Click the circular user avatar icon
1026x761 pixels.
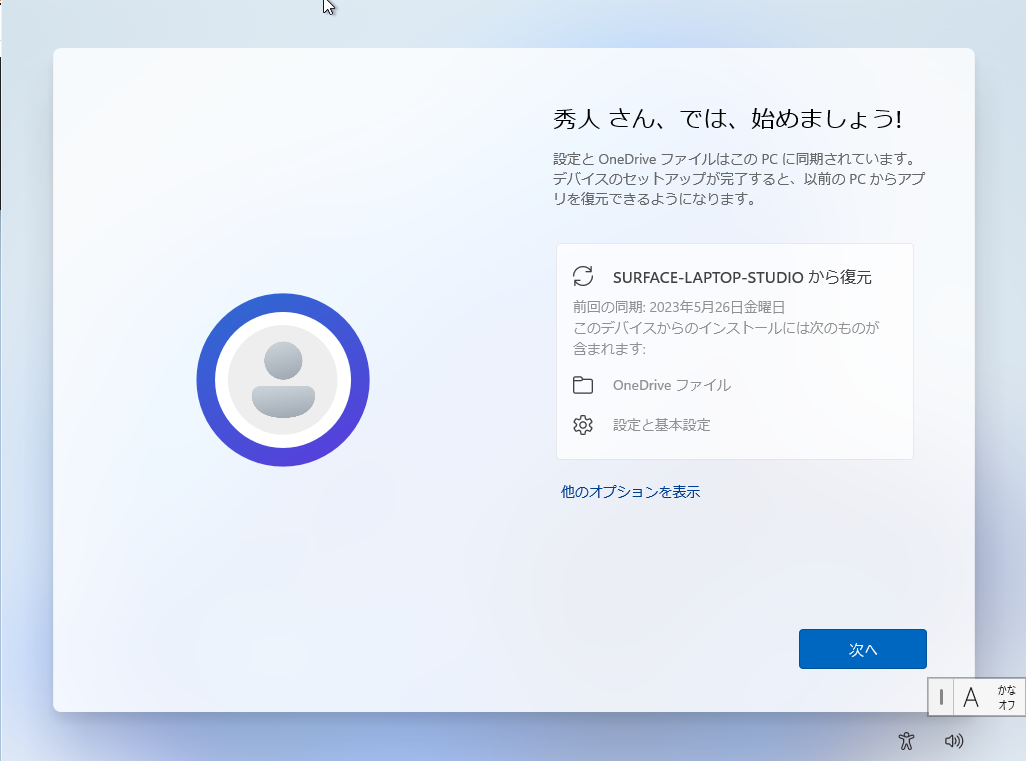[x=283, y=380]
